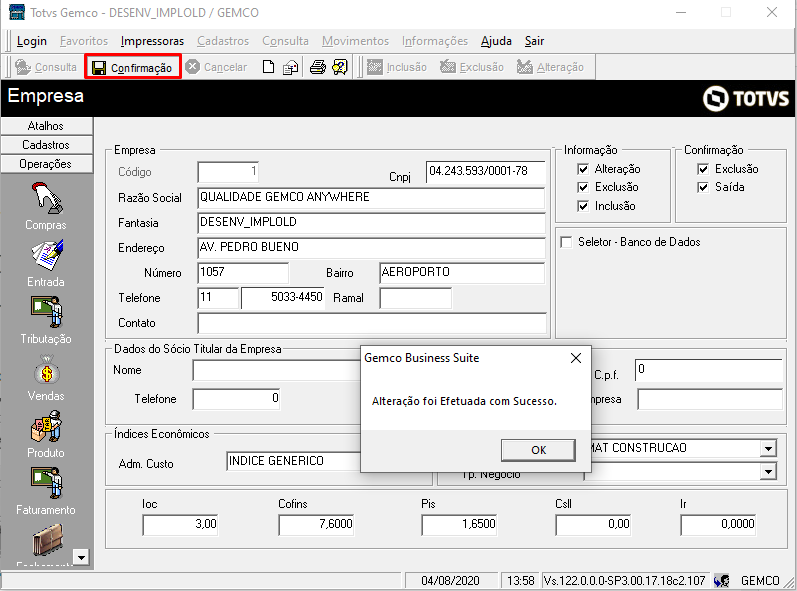Click the Csll value field
This screenshot has height=591, width=797.
(x=593, y=524)
